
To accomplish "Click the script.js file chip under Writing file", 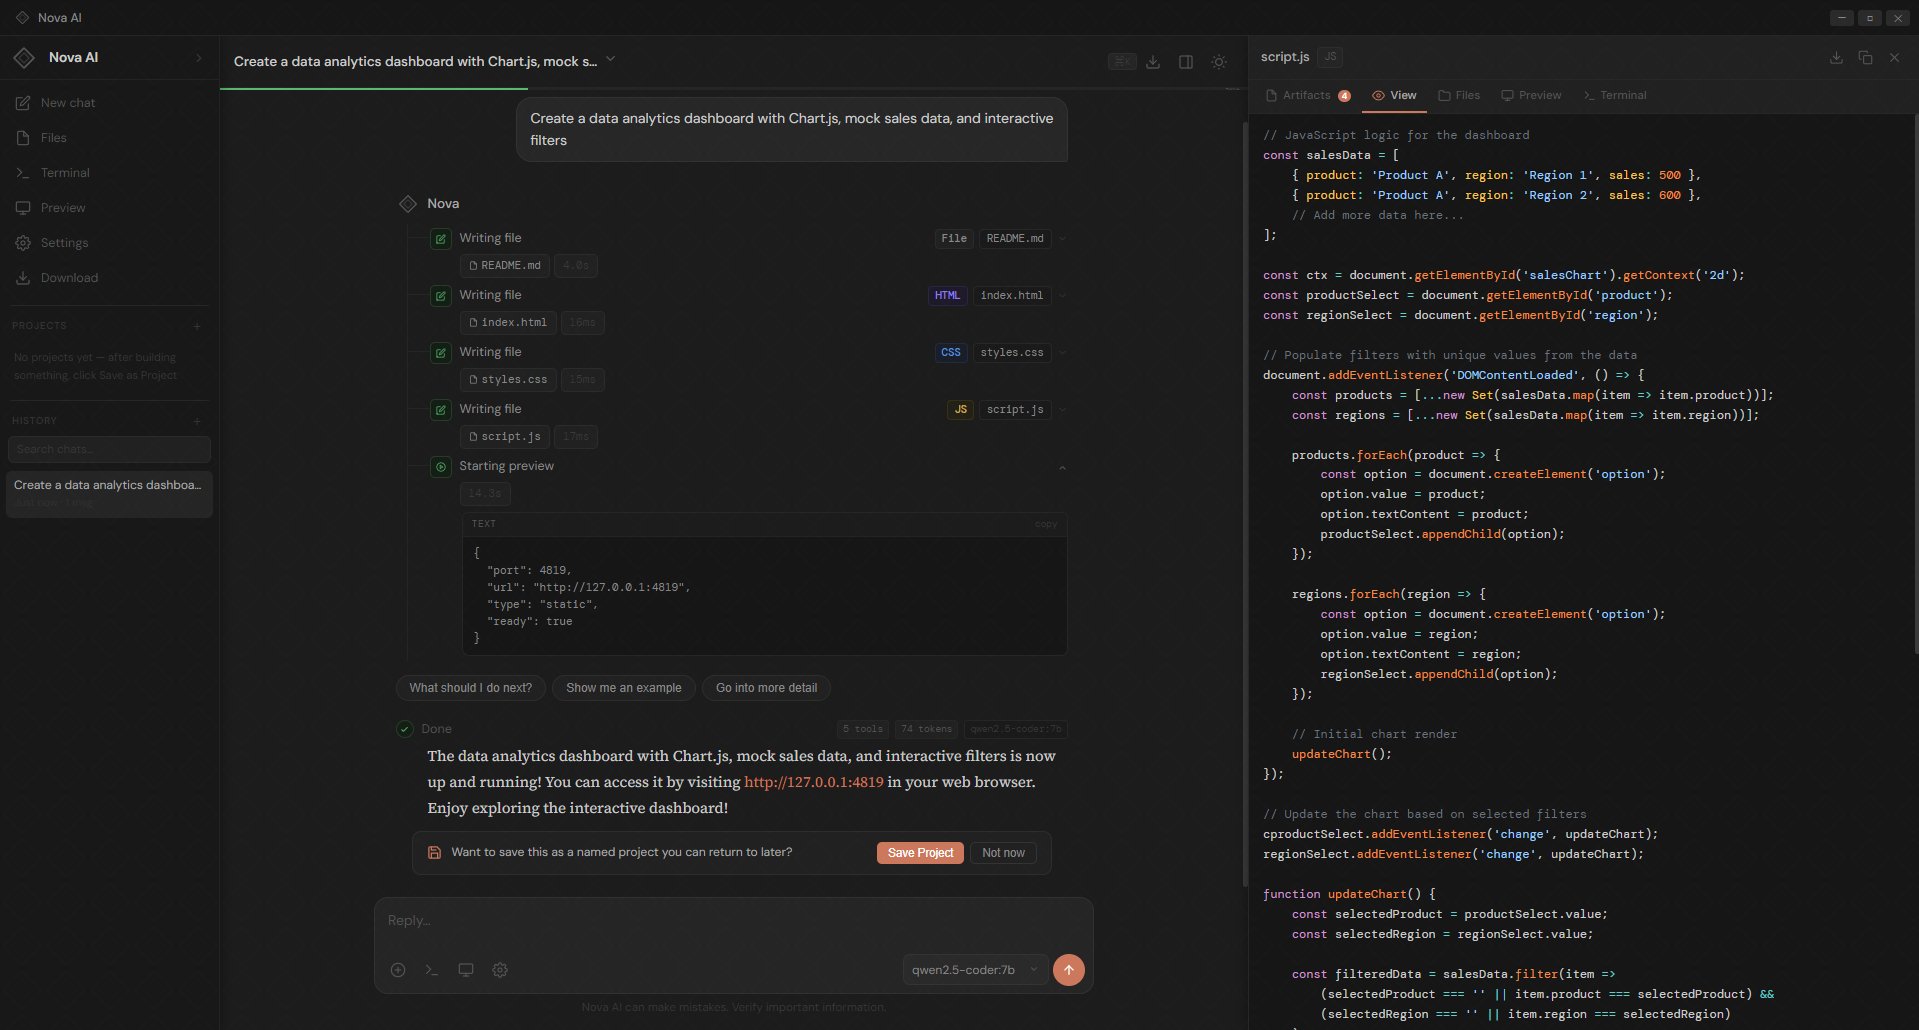I will (505, 437).
